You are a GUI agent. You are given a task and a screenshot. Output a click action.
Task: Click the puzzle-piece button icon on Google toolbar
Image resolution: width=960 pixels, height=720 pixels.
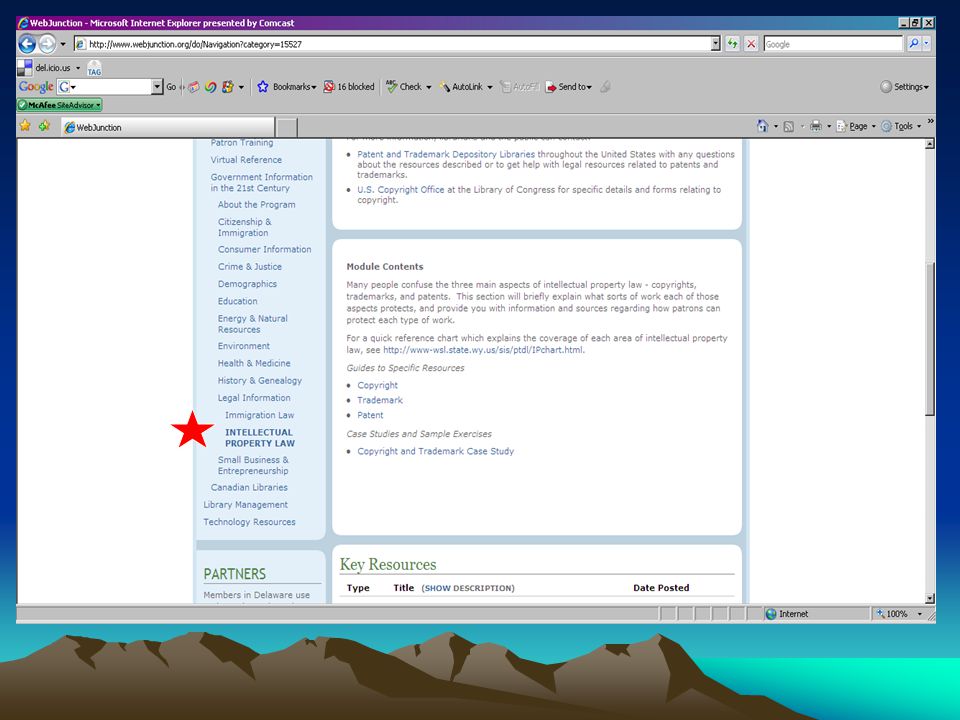coord(228,87)
